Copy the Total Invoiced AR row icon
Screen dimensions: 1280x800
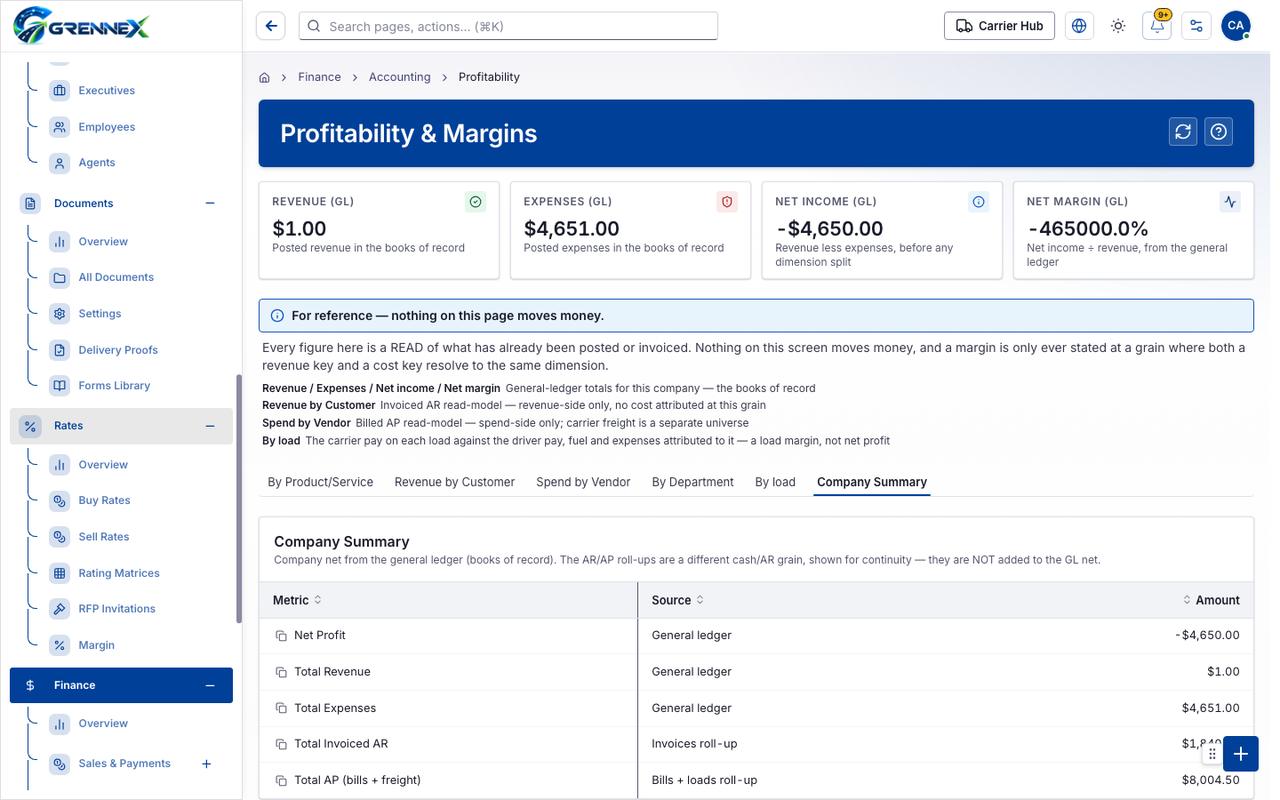coord(281,744)
